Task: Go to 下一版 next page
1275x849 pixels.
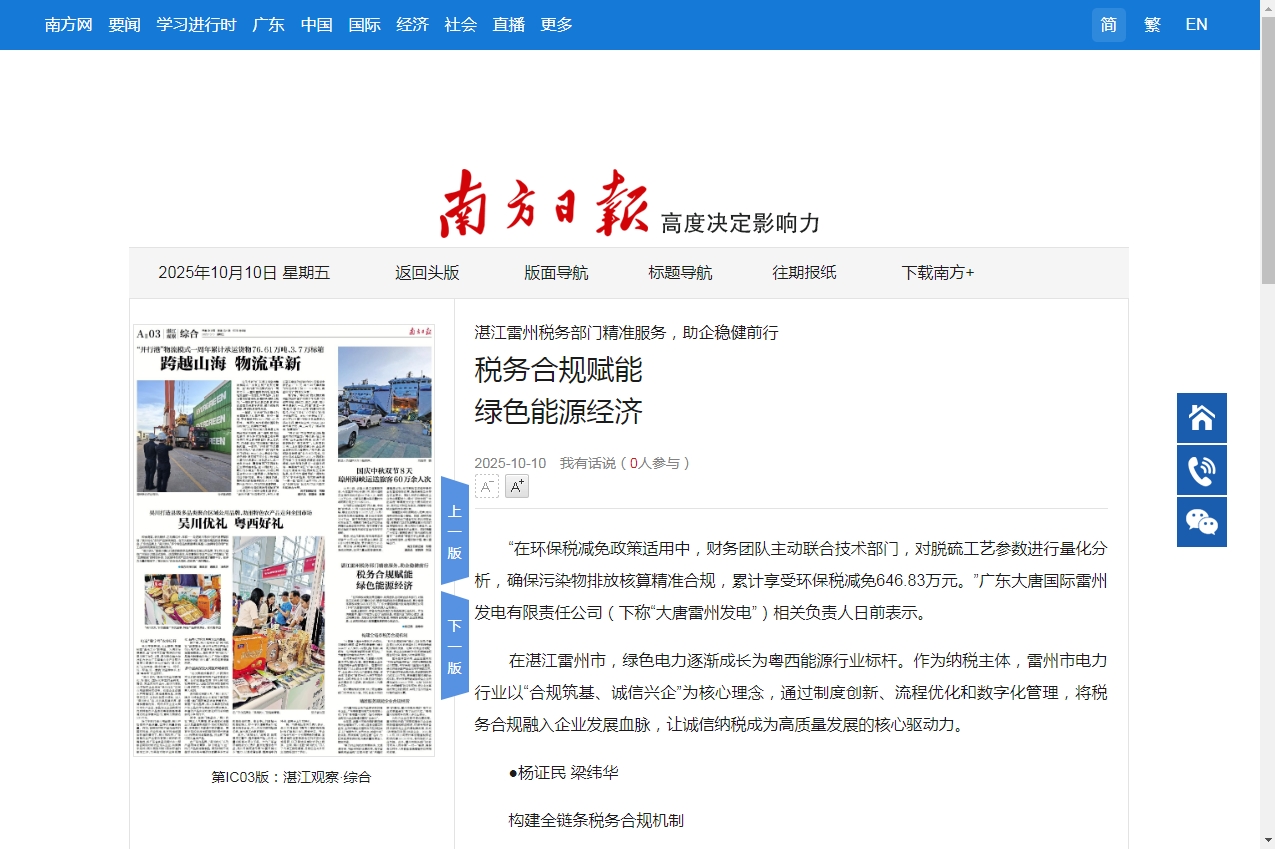Action: [x=453, y=641]
